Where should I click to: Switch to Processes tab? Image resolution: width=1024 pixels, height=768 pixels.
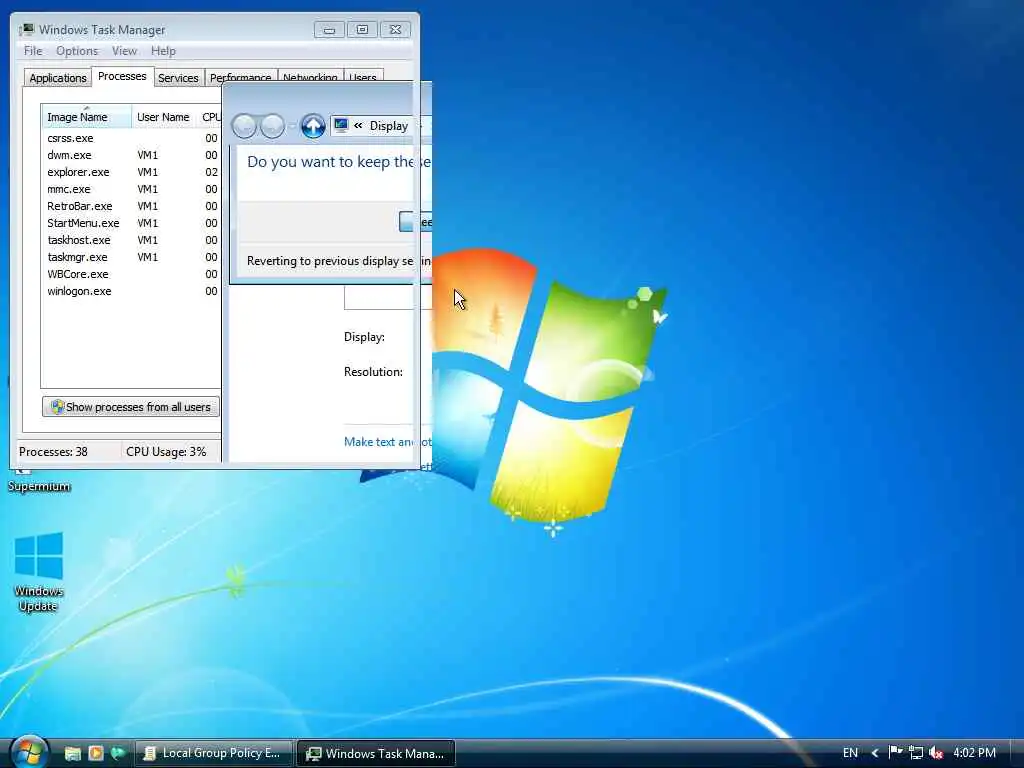122,76
